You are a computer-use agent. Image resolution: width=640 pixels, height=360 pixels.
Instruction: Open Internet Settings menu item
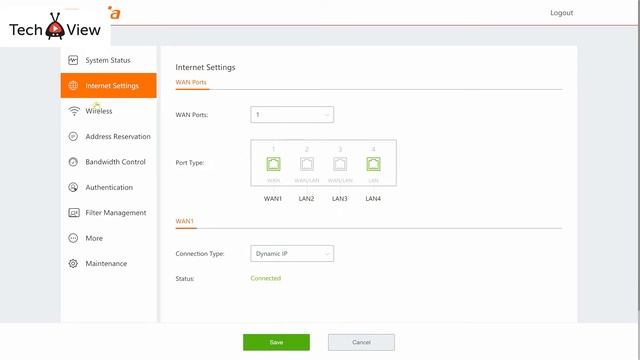pos(109,85)
